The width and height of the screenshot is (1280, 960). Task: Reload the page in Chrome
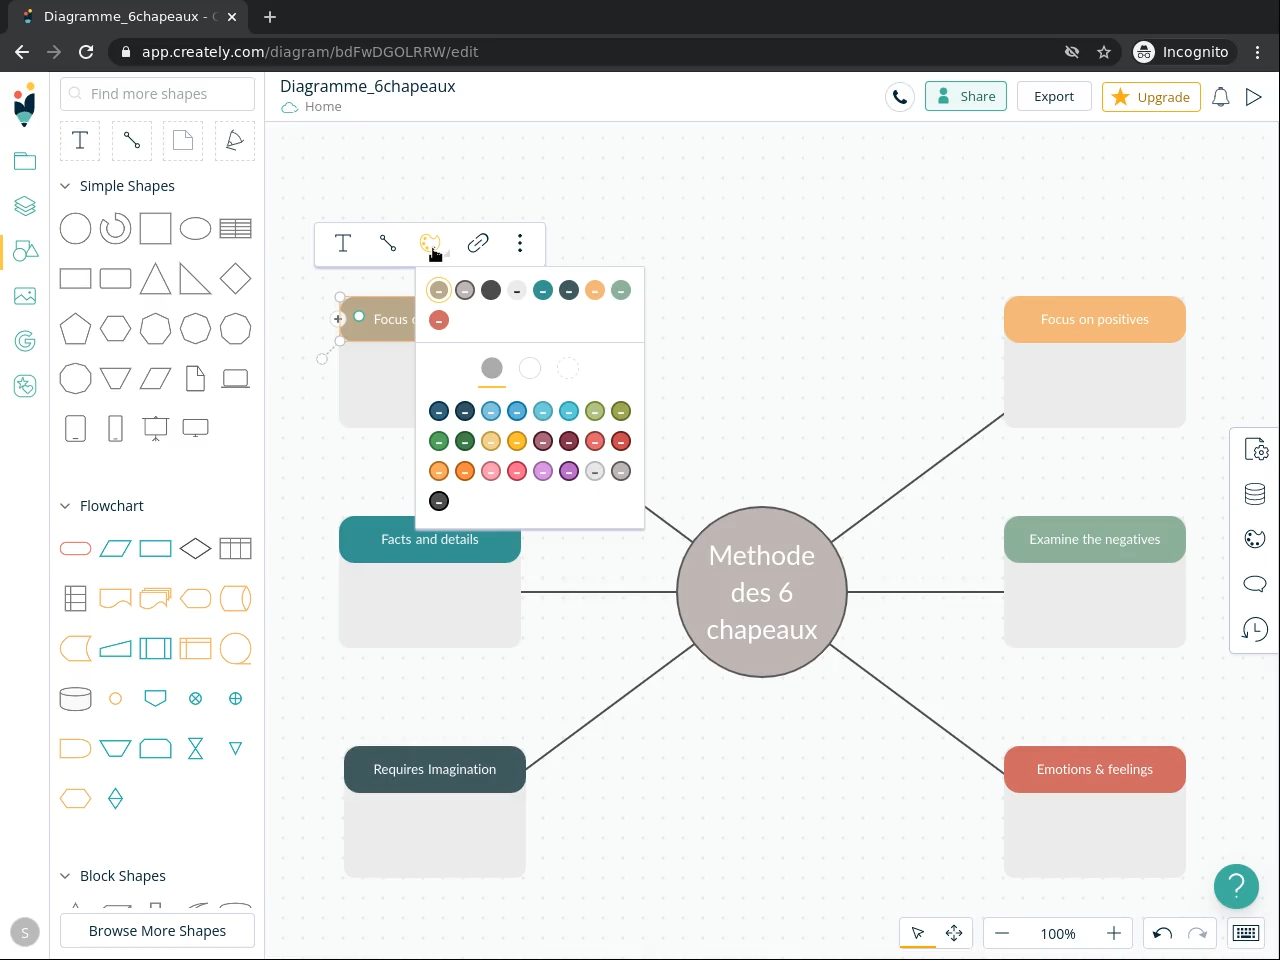(86, 52)
